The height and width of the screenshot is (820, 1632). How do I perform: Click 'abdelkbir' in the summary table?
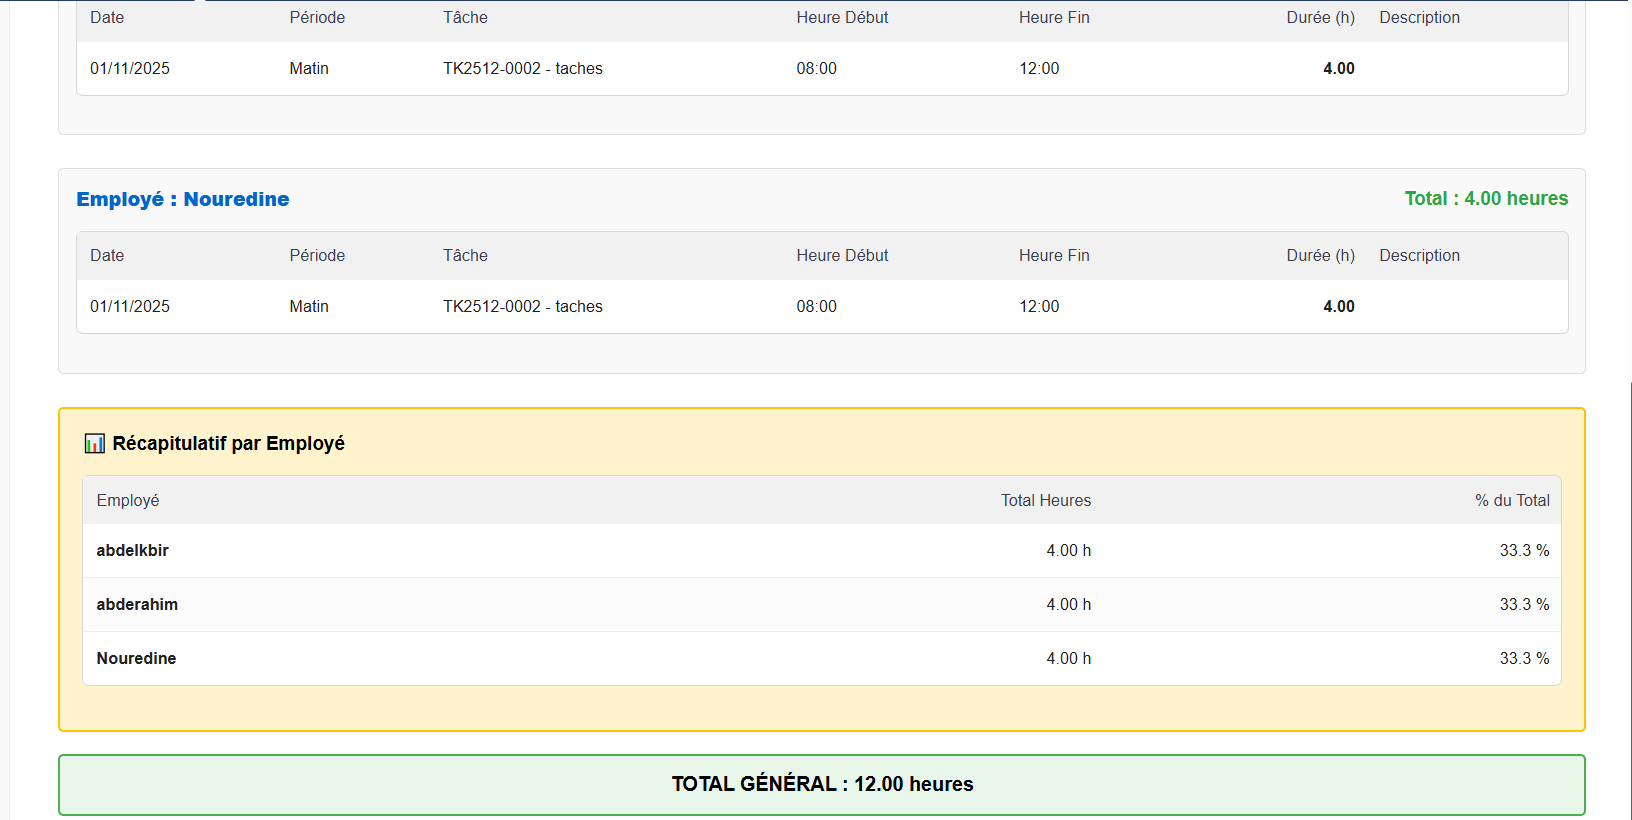(x=132, y=550)
